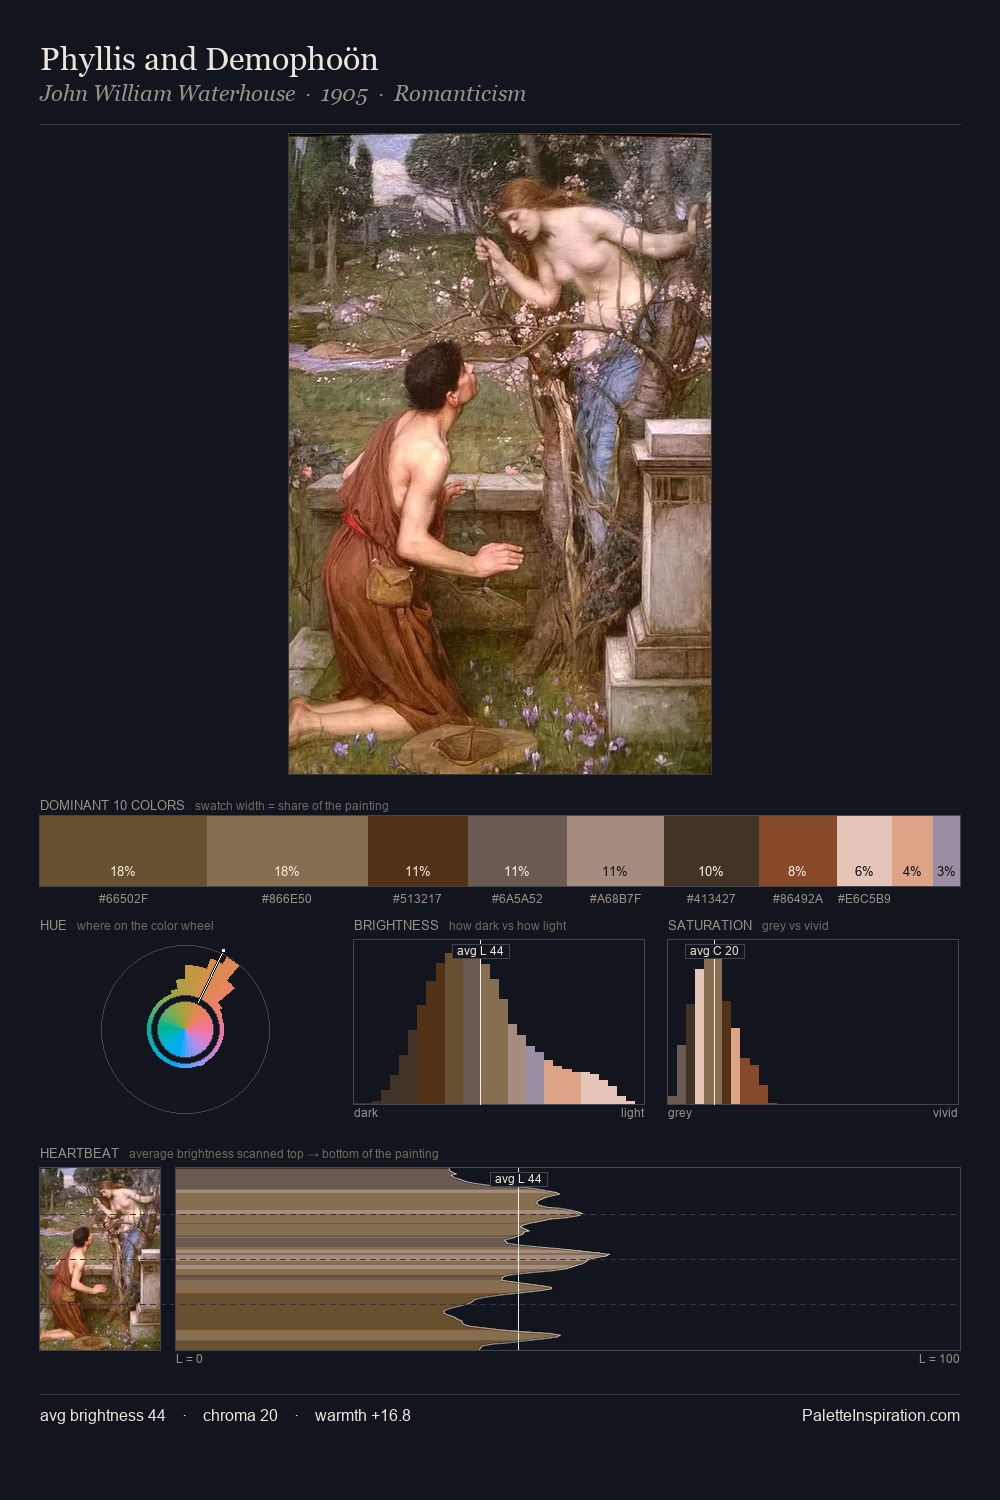Viewport: 1000px width, 1500px height.
Task: Click the 'BRIGHTNESS' section heading
Action: tap(396, 925)
